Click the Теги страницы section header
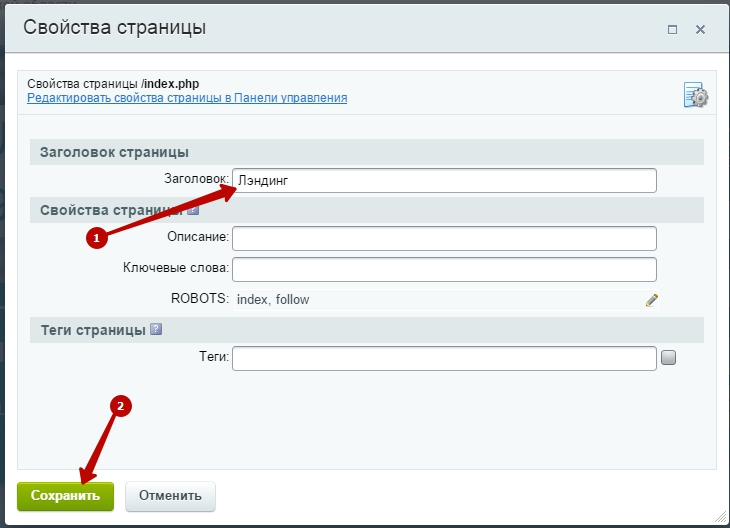Viewport: 730px width, 528px height. (93, 330)
